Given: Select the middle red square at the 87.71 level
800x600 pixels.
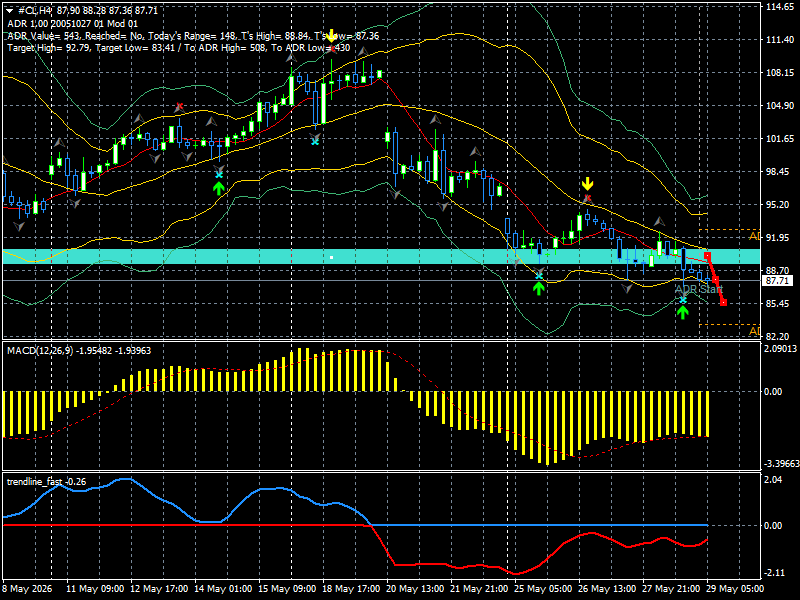Looking at the screenshot, I should pos(716,280).
